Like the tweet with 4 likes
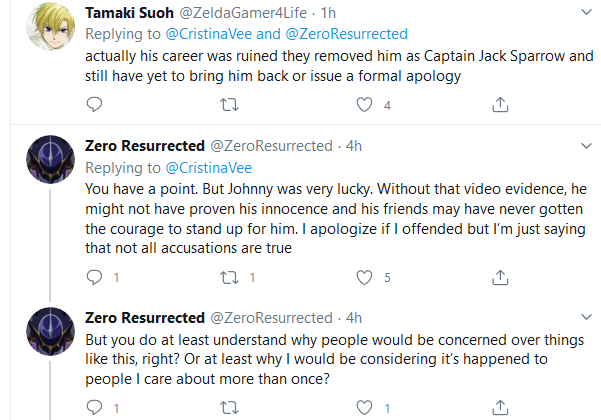The width and height of the screenshot is (601, 420). [x=364, y=105]
